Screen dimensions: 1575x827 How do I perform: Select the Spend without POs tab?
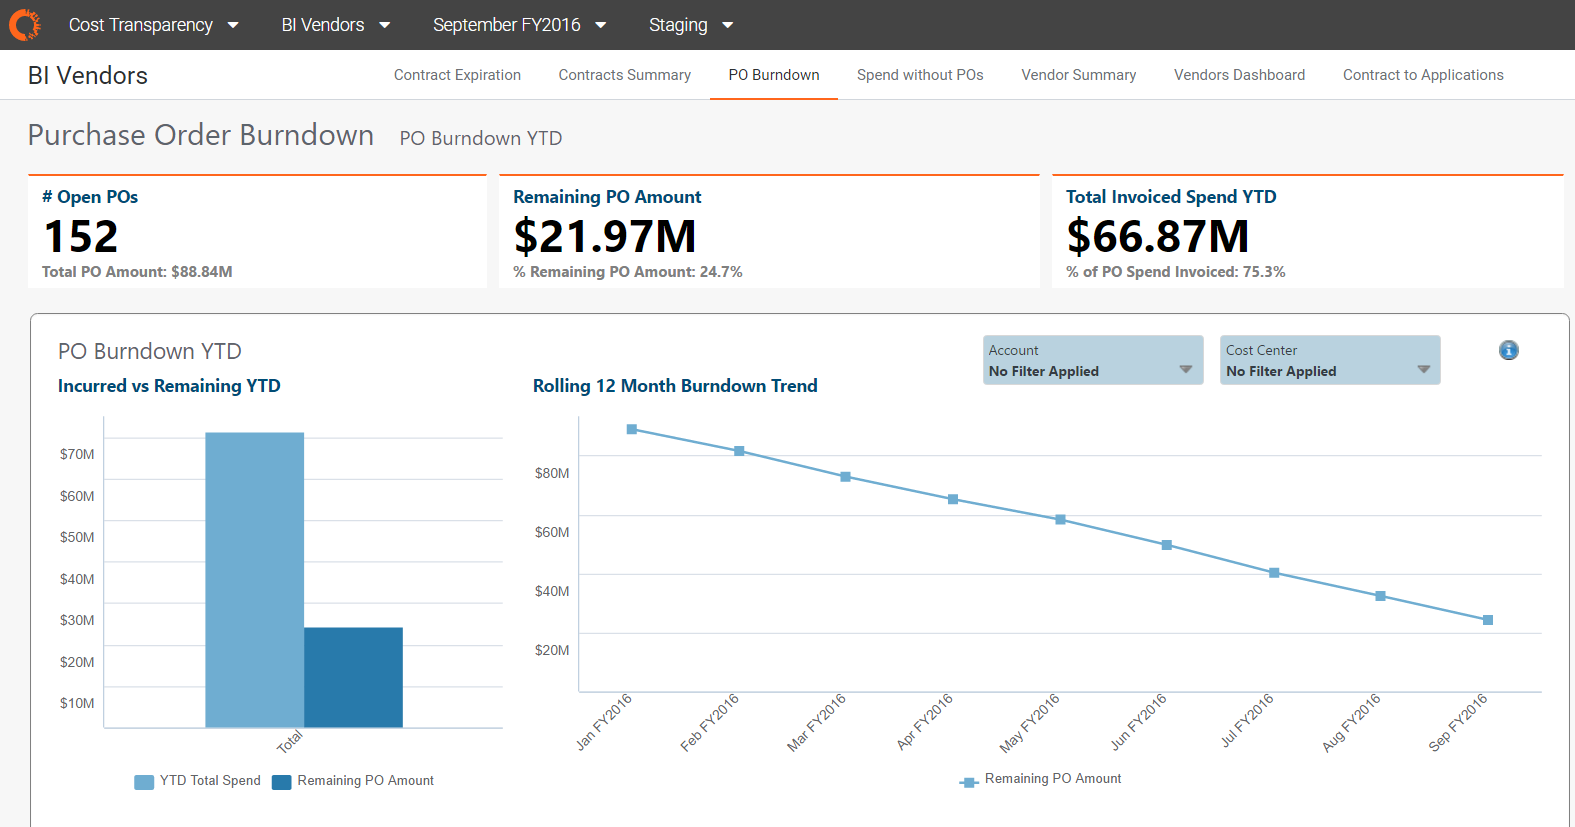pyautogui.click(x=920, y=75)
